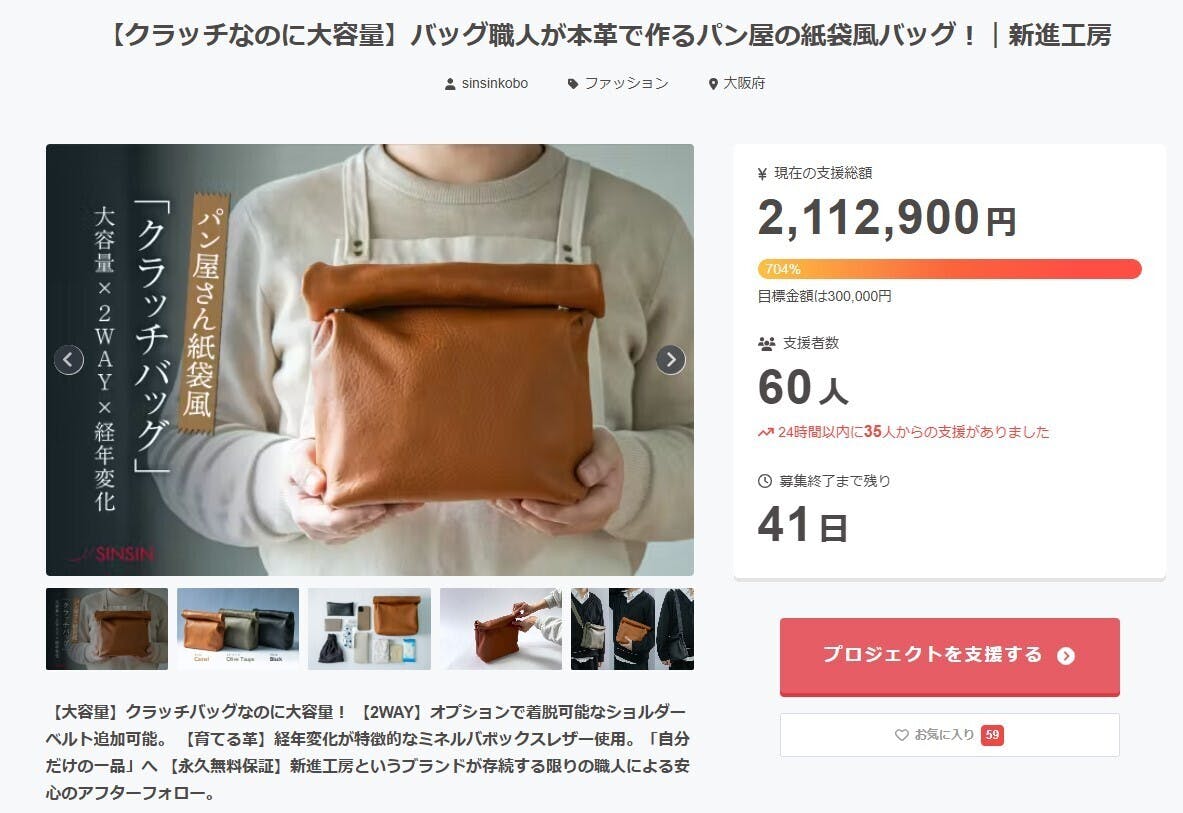This screenshot has height=813, width=1183.
Task: Click the プロジェクトを支援する button
Action: coord(949,656)
